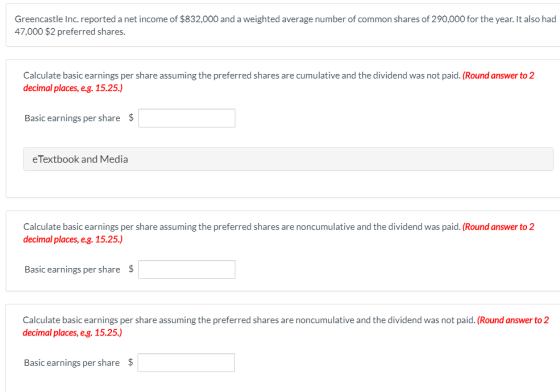This screenshot has width=560, height=392.
Task: Click first 'Basic earnings per share' label
Action: pyautogui.click(x=72, y=118)
